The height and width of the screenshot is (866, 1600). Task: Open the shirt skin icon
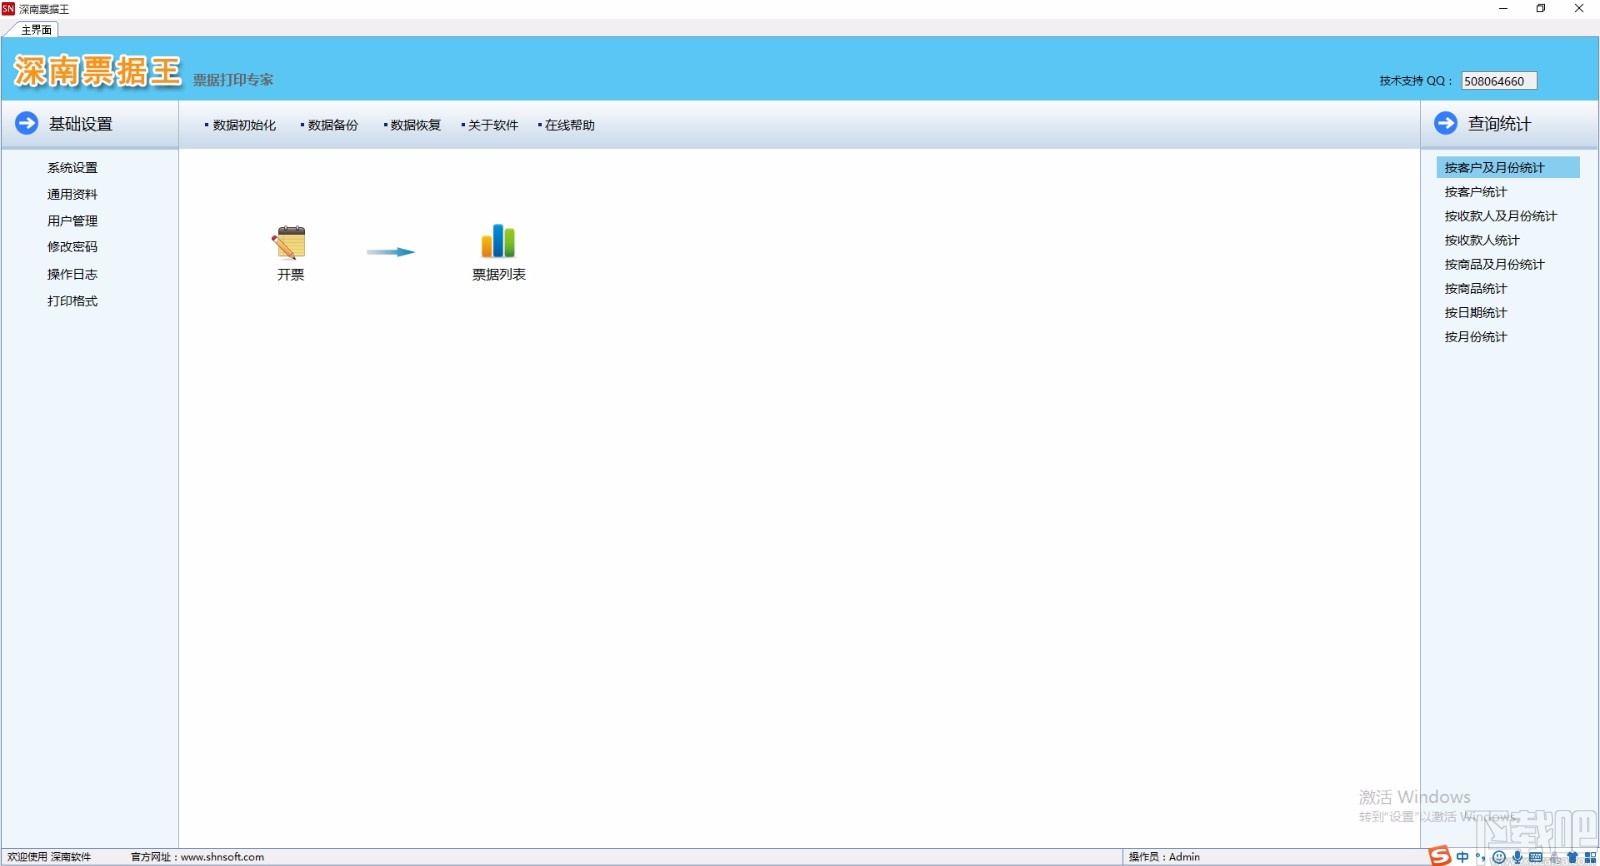[1572, 857]
